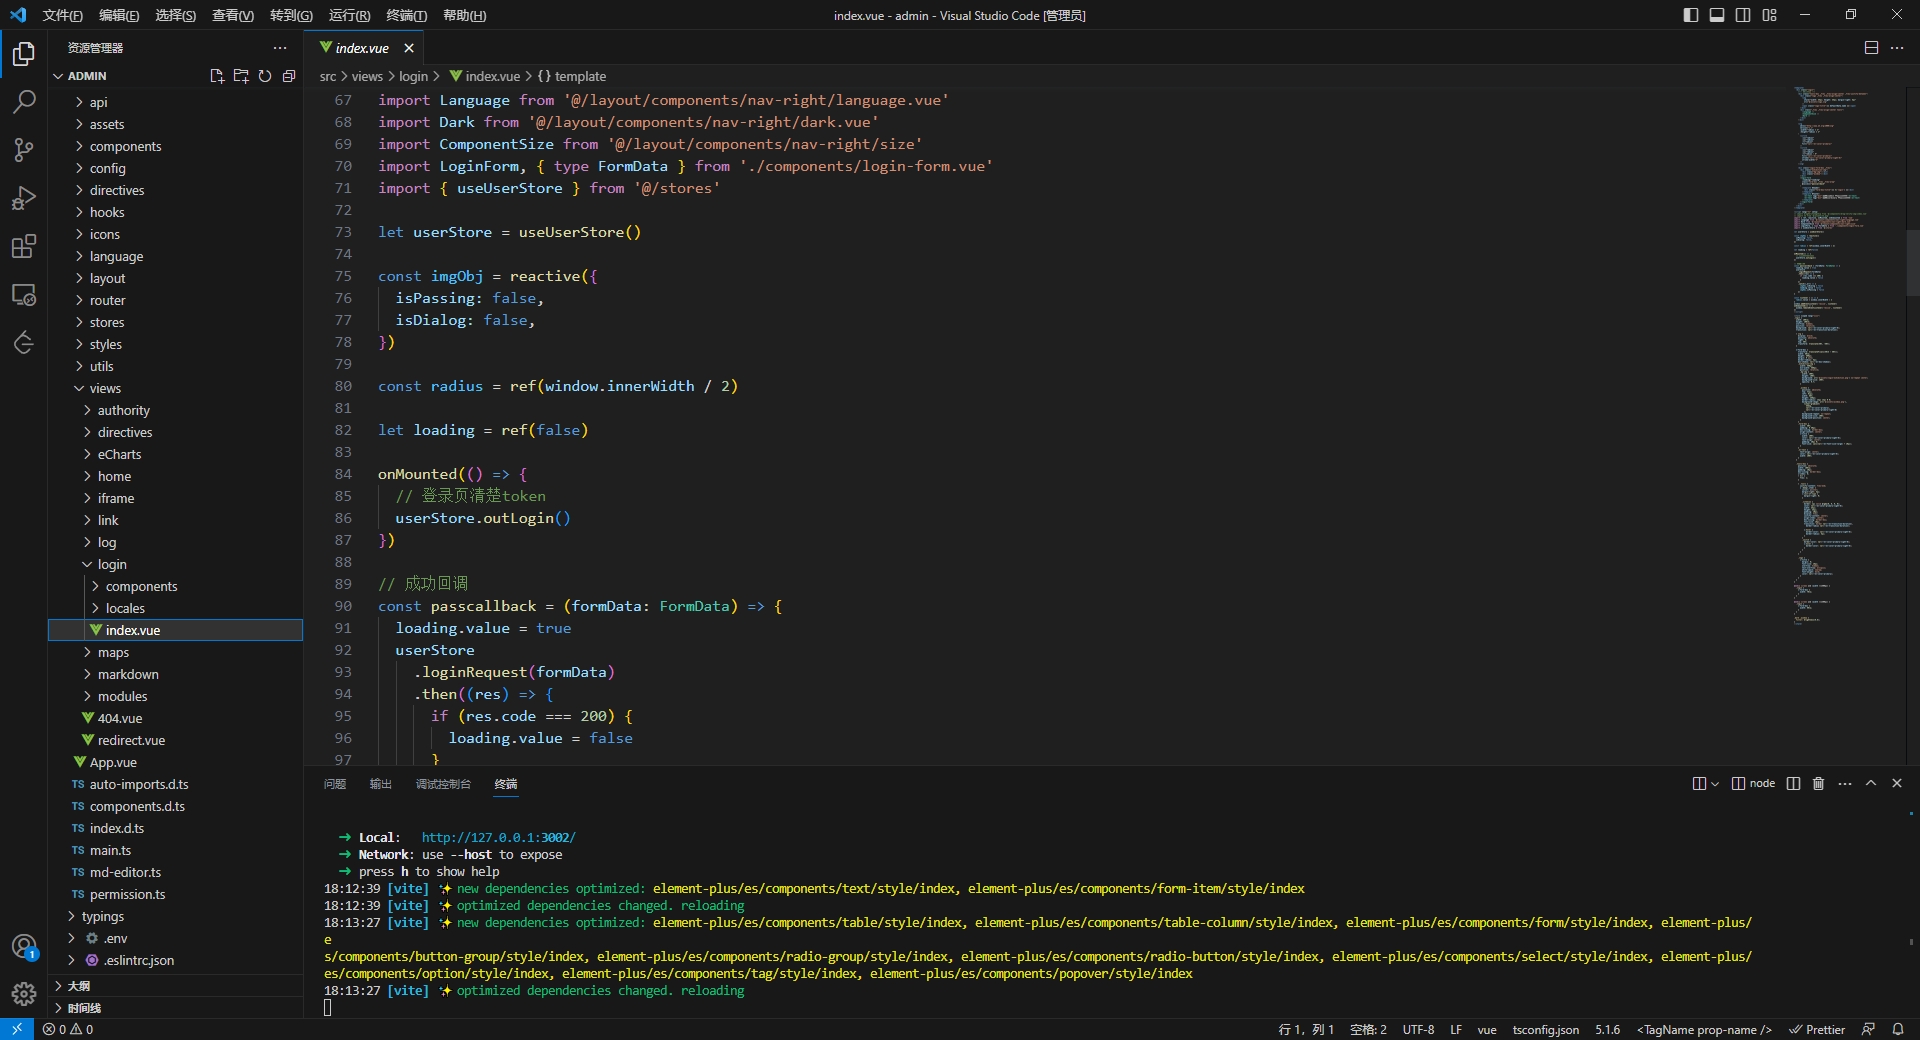Toggle primary side bar visibility

1691,15
